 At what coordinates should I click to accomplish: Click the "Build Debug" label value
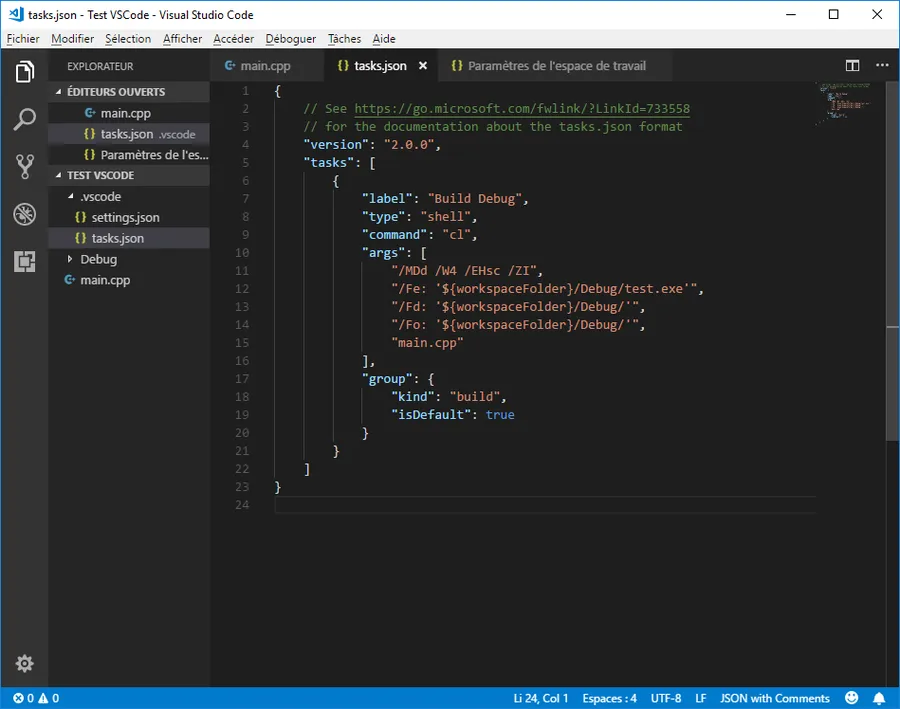(x=475, y=199)
